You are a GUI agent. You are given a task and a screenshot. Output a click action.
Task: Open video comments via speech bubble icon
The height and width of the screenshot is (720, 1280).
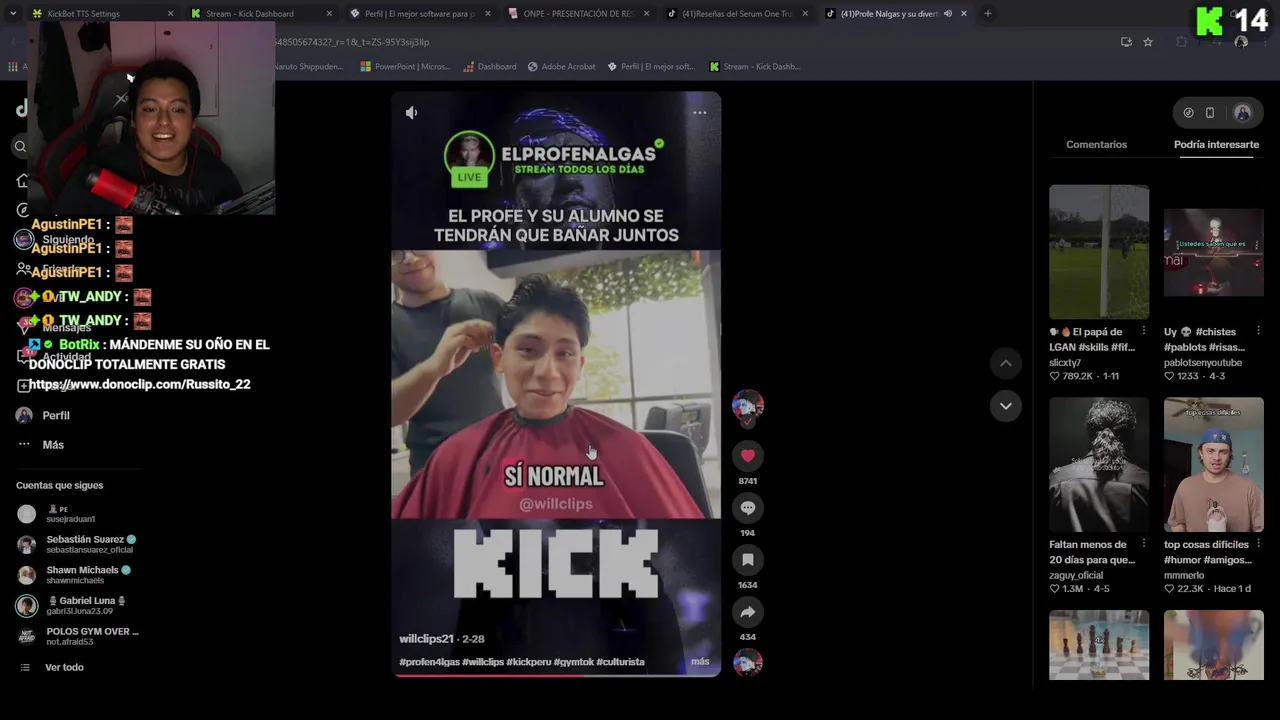point(747,508)
